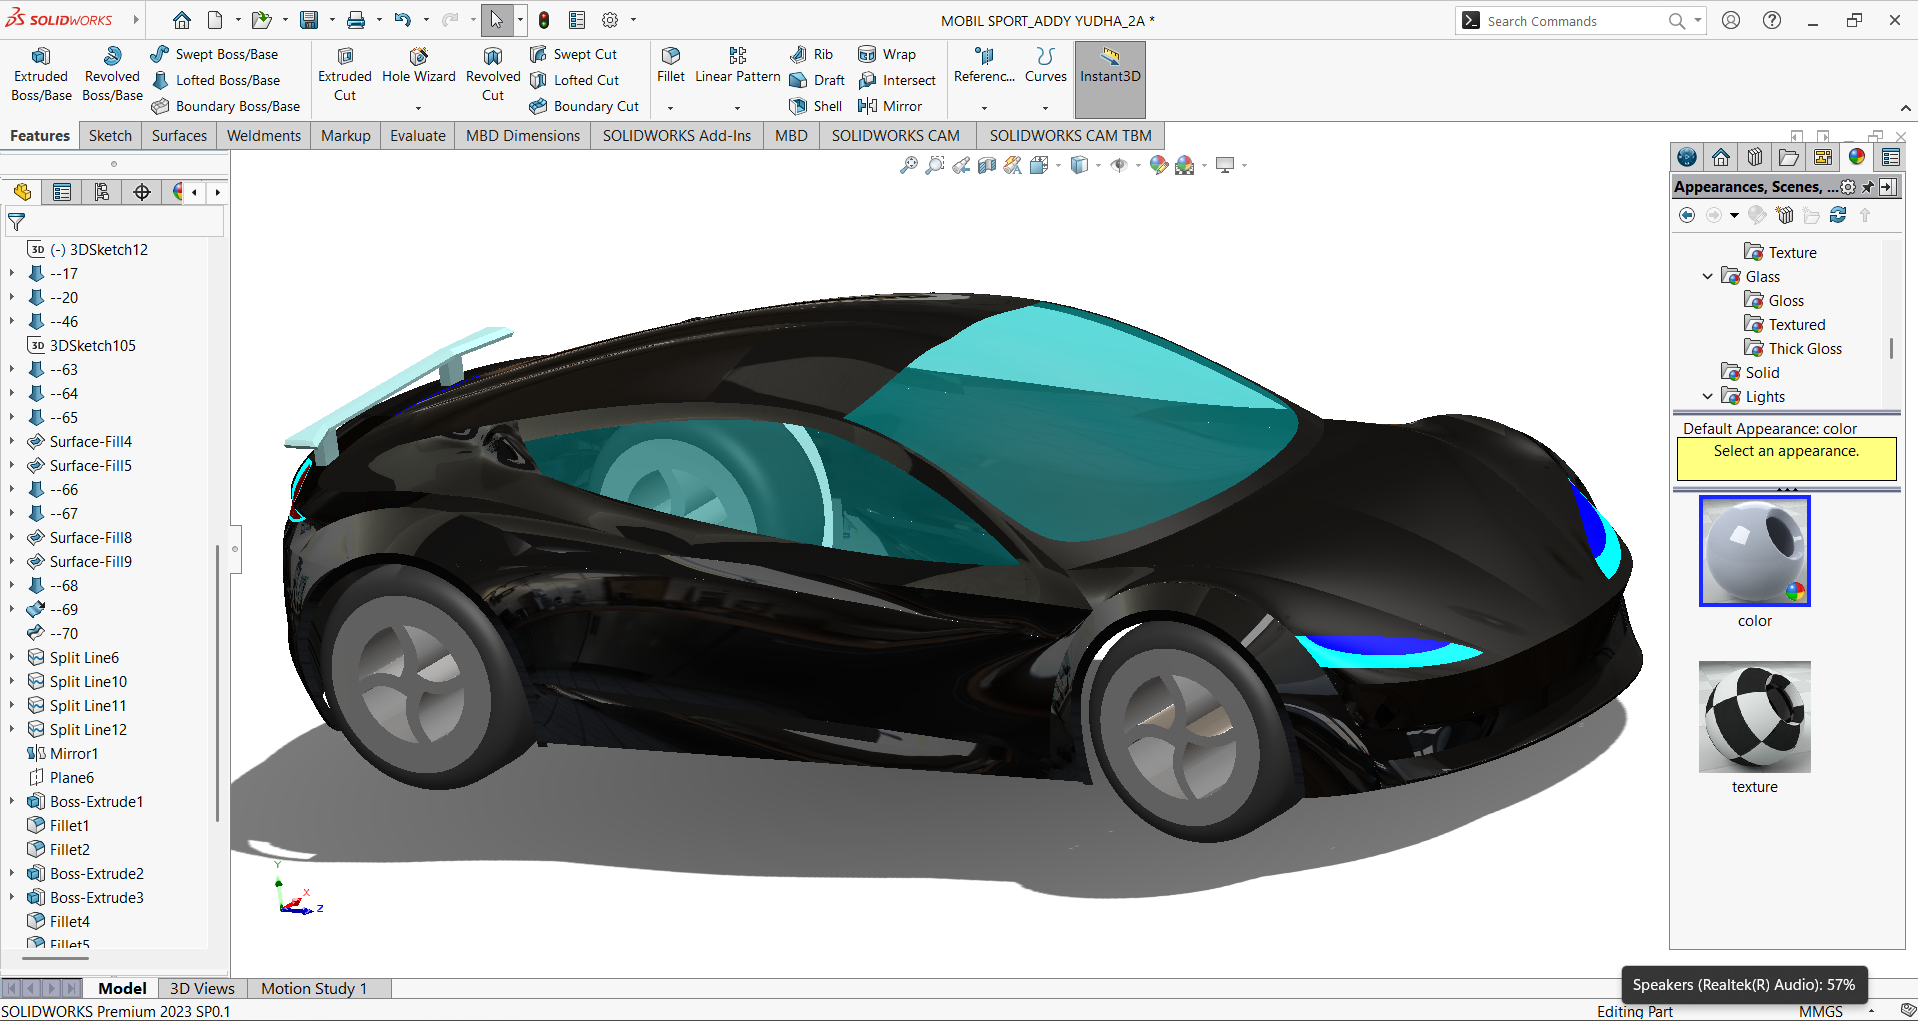This screenshot has width=1918, height=1021.
Task: Toggle Instant3D mode
Action: (x=1110, y=78)
